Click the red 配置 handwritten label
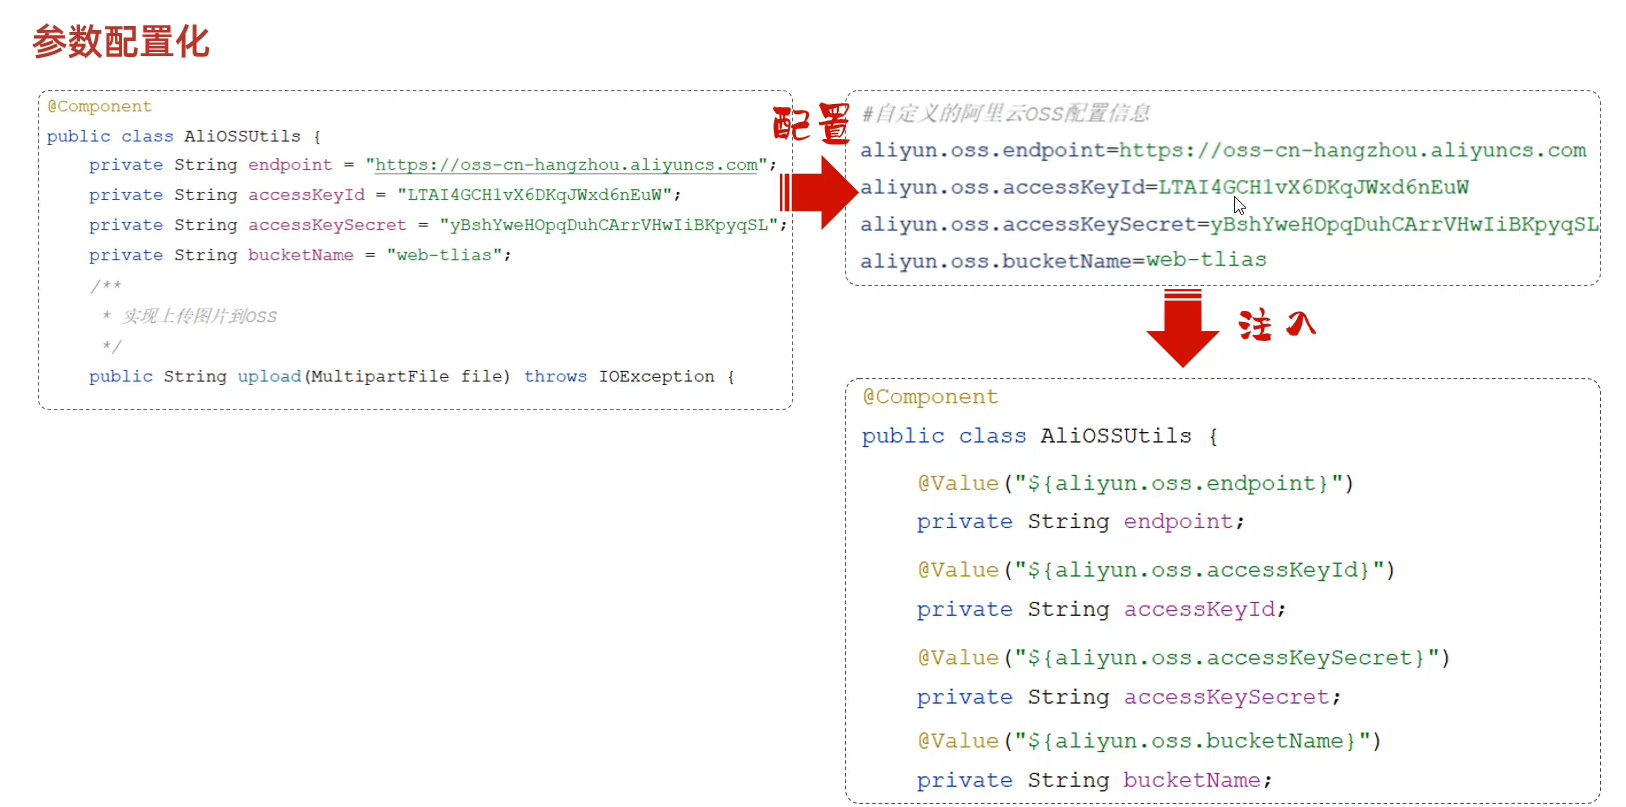This screenshot has height=807, width=1626. 811,125
